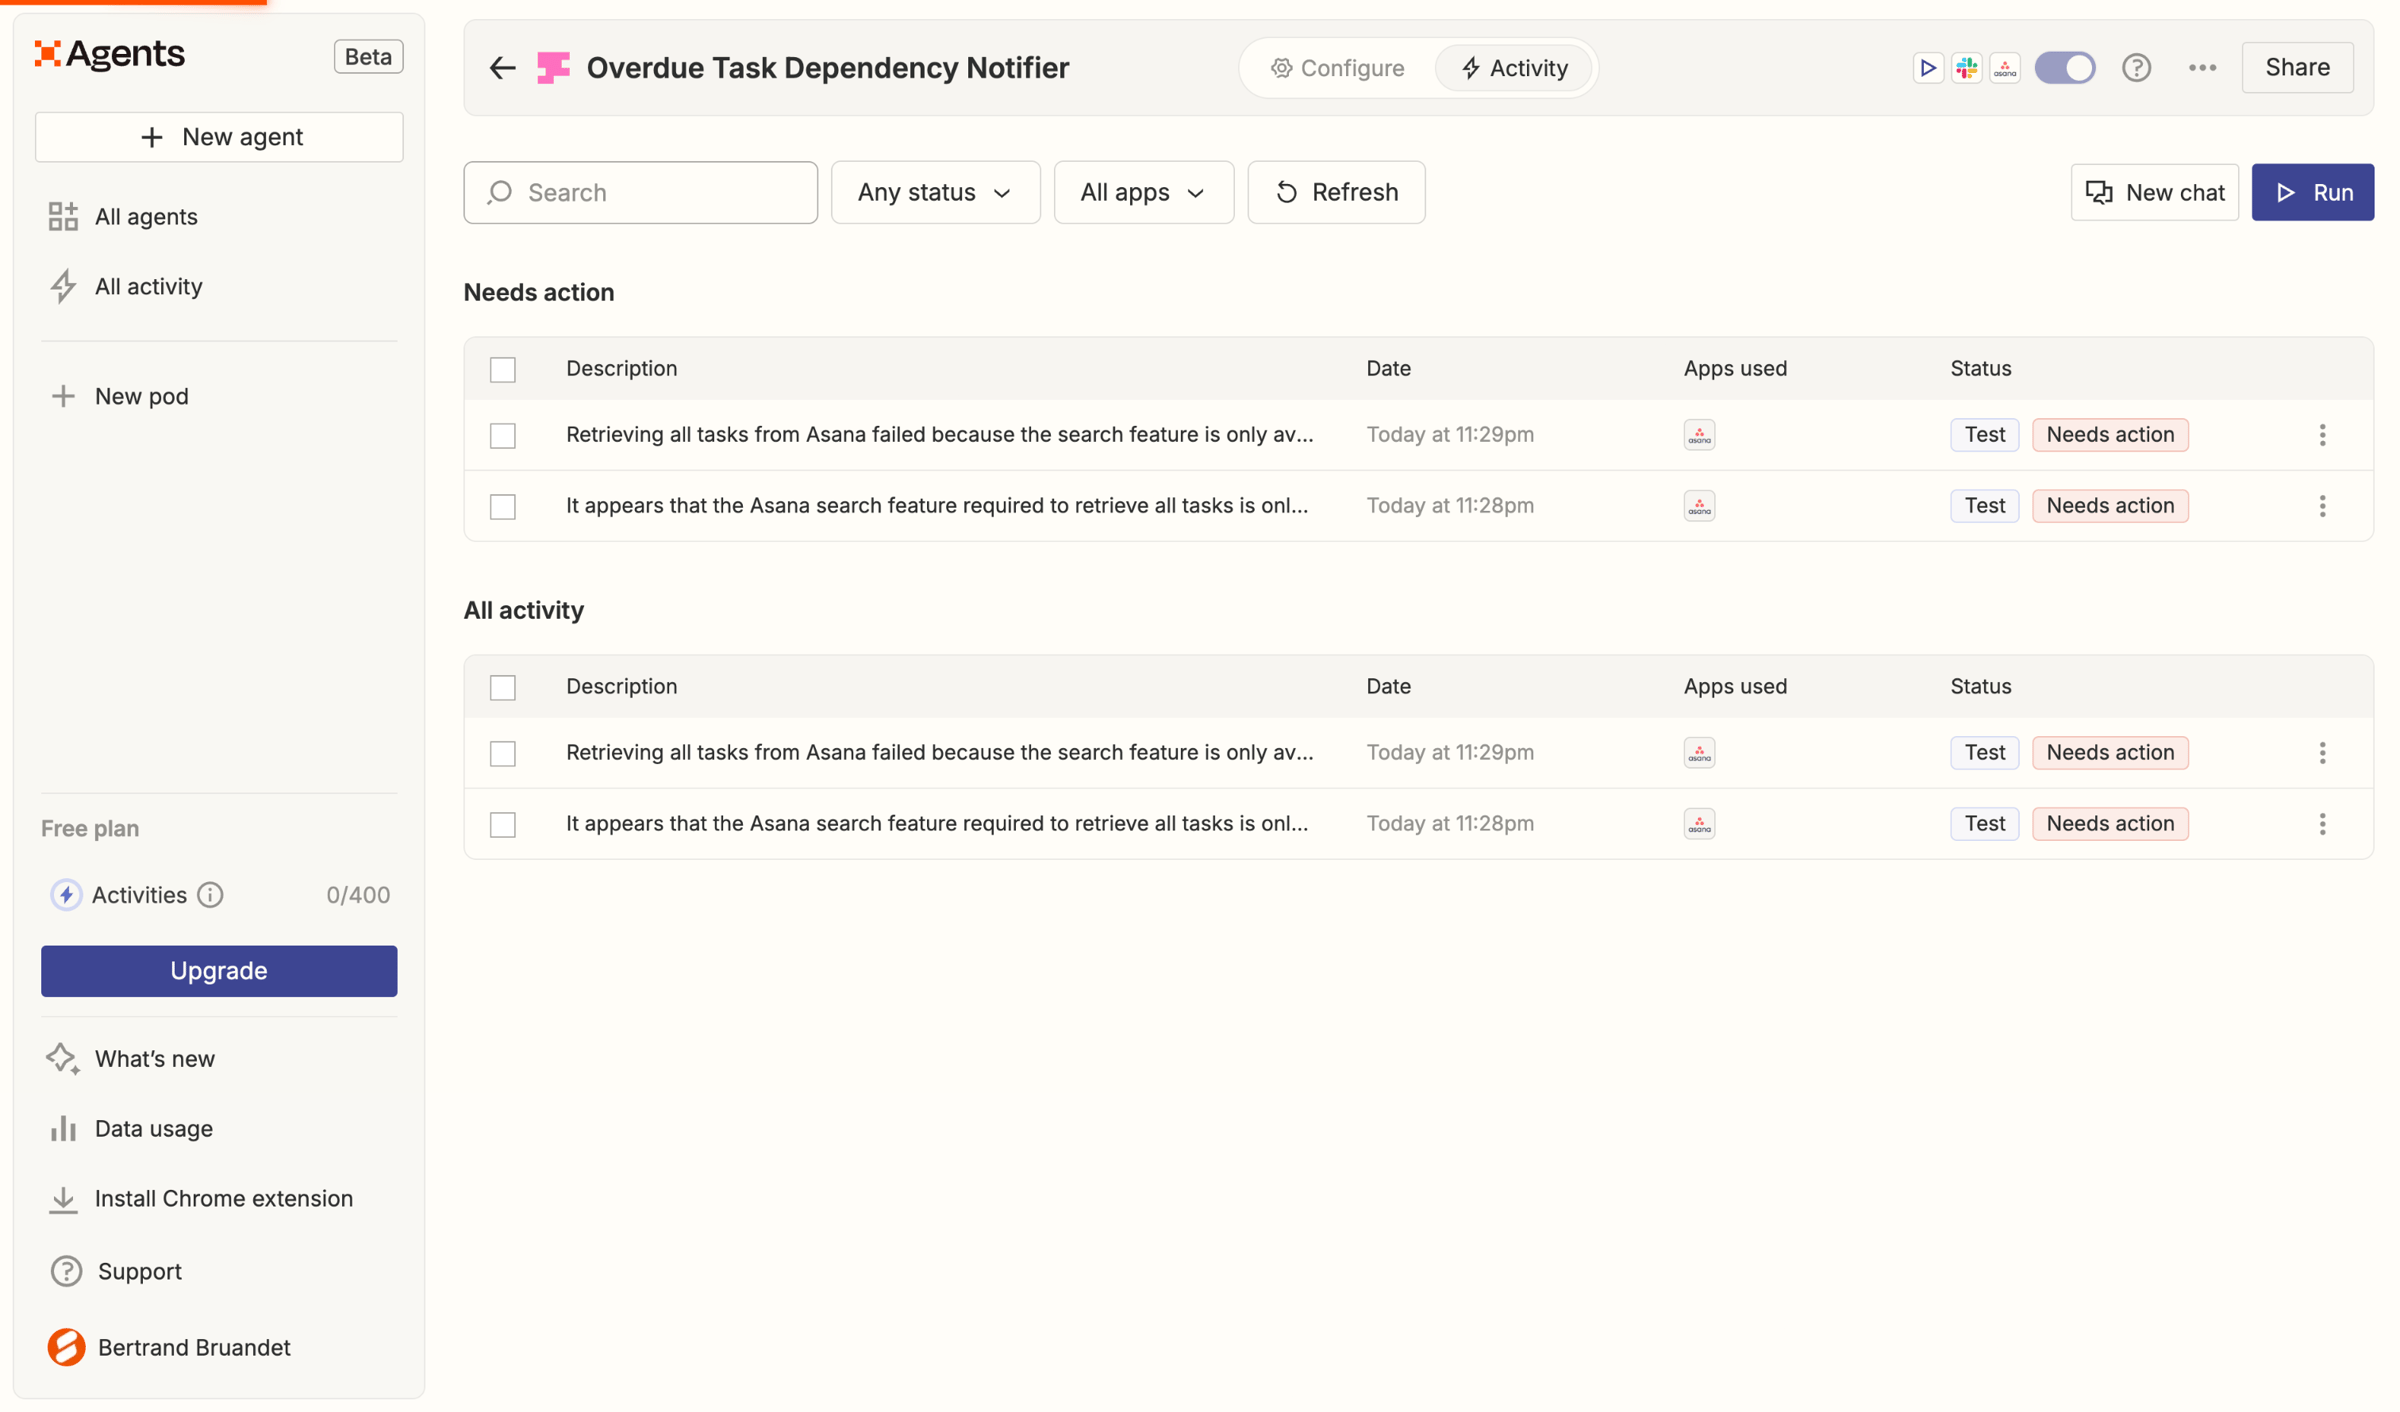Open row menu for 11:28pm All activity entry
Screen dimensions: 2400x1412
coord(2322,824)
